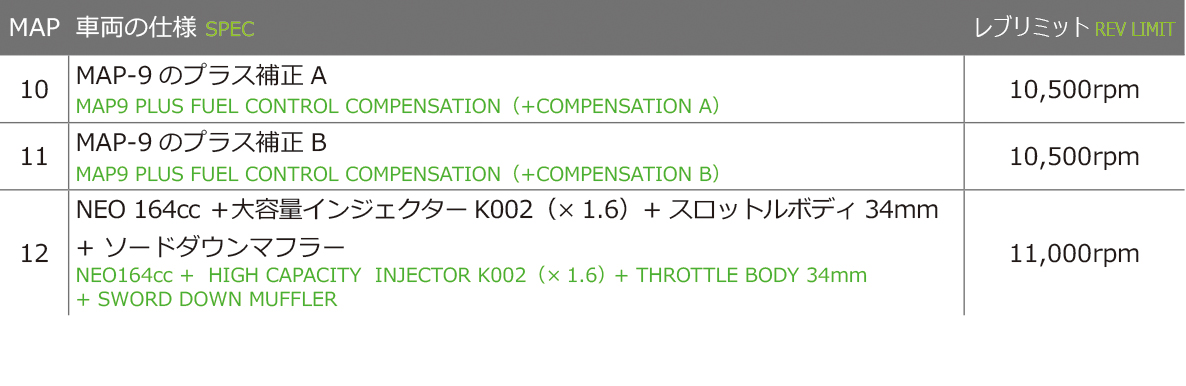
Task: Click English text ending in +COMPENSATION A
Action: (x=397, y=106)
